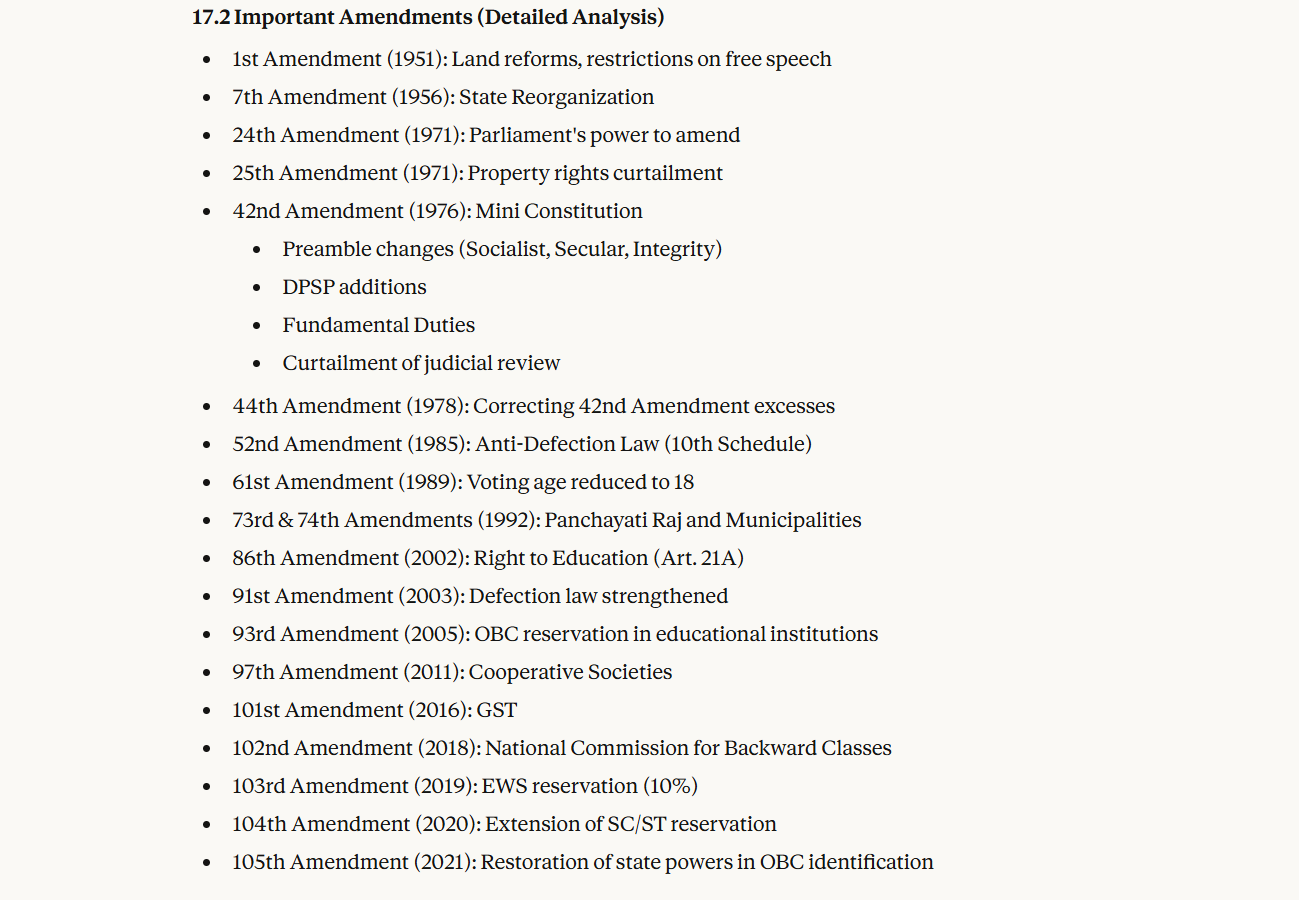Screen dimensions: 1299x900
Task: Click 'Curtailment of judicial review' text
Action: tap(421, 363)
